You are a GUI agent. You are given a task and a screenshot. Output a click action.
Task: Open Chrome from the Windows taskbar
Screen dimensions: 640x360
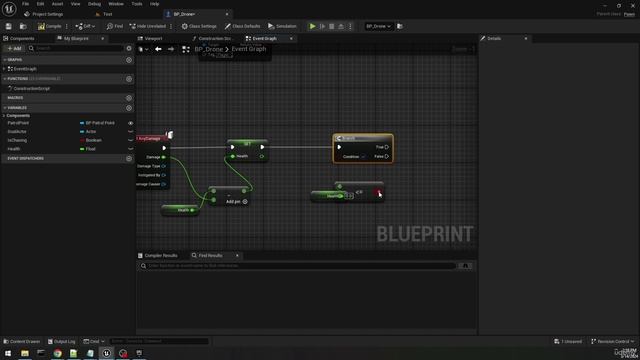coord(58,353)
